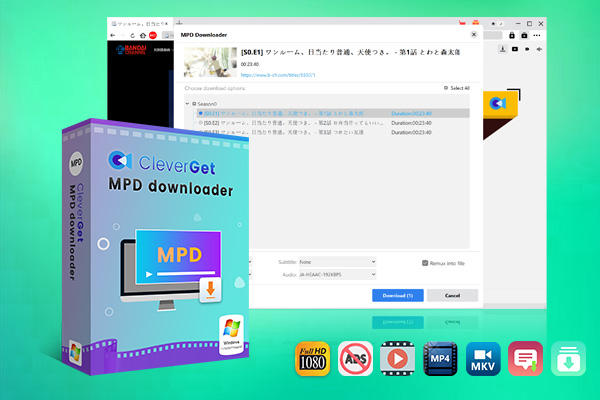The image size is (600, 400).
Task: Toggle the Select All checkbox
Action: 447,89
